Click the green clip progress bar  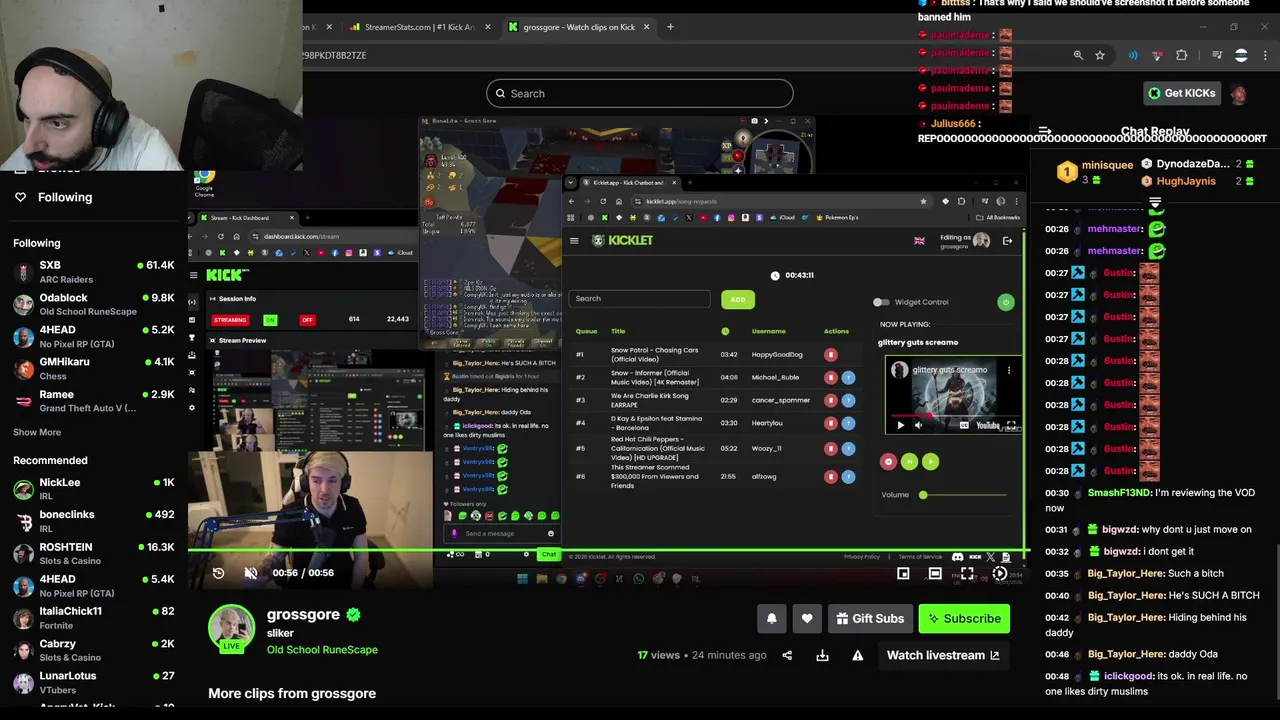(606, 551)
